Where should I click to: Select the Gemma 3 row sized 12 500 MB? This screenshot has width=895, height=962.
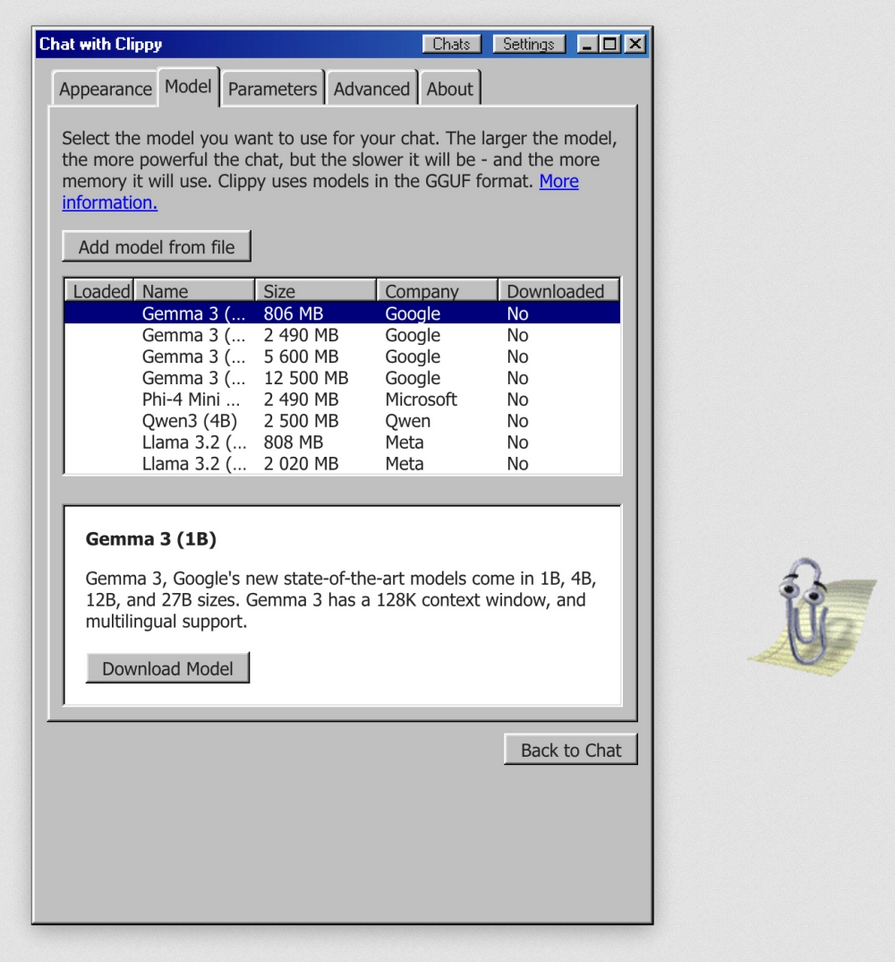coord(342,378)
